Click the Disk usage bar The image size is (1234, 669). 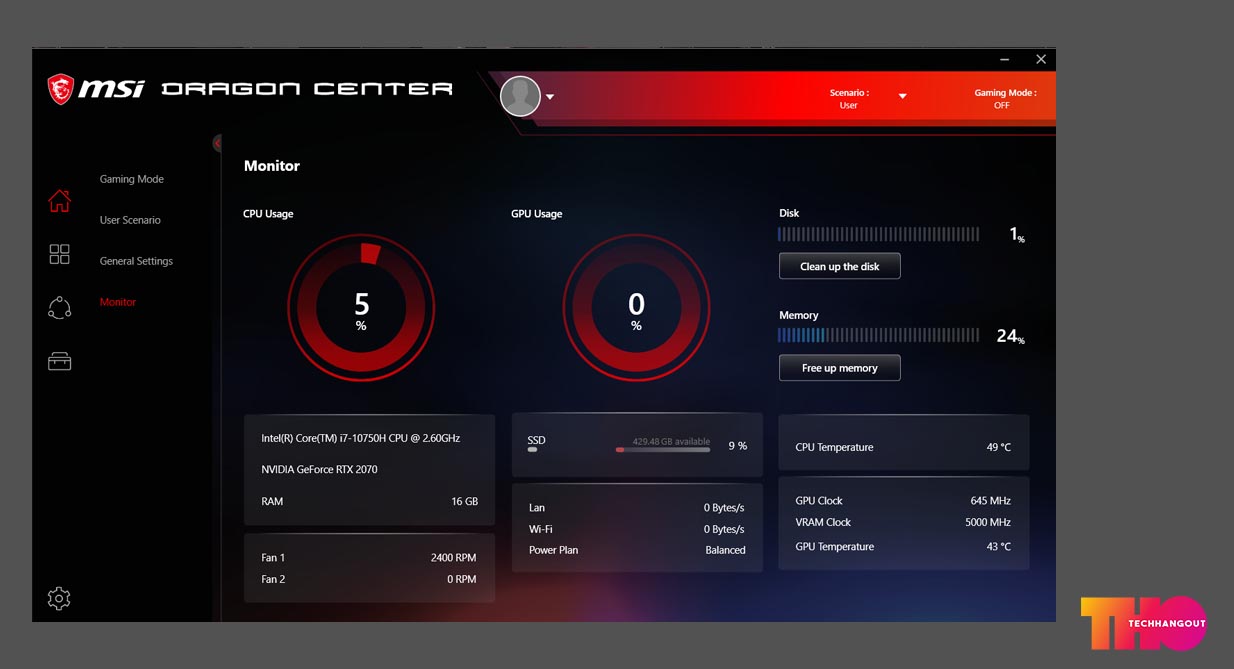tap(879, 234)
